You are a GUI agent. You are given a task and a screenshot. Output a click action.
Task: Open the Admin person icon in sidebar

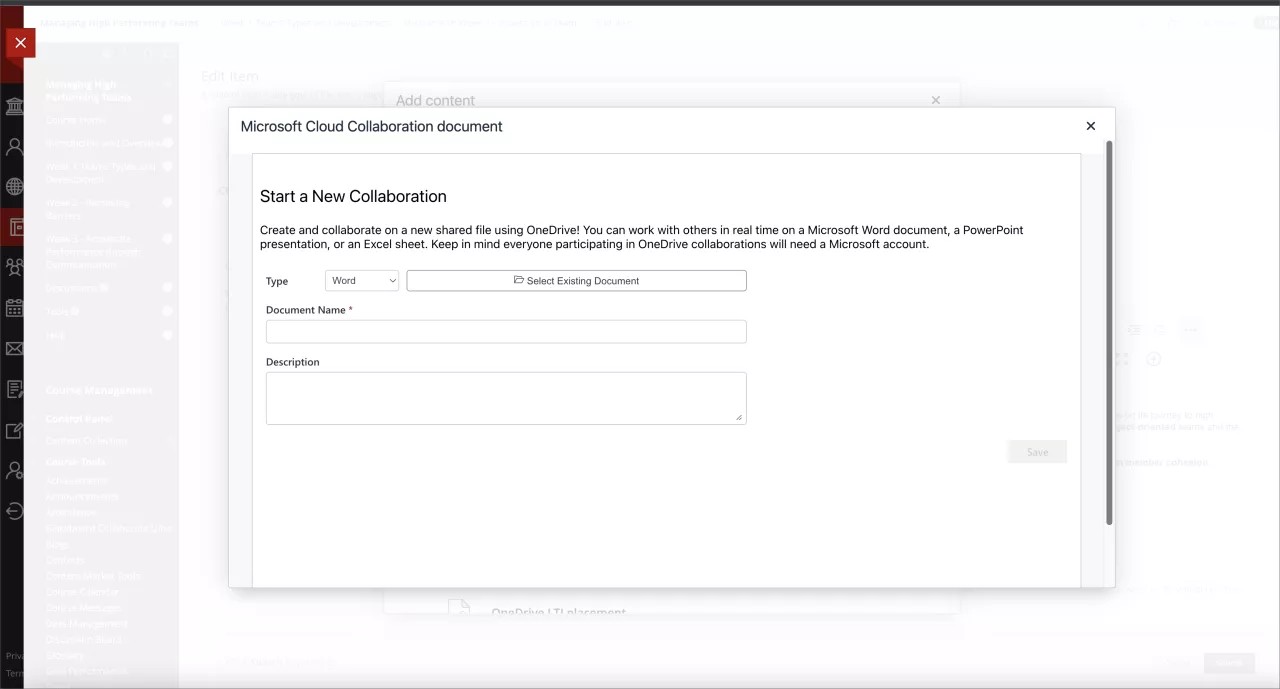[x=14, y=470]
